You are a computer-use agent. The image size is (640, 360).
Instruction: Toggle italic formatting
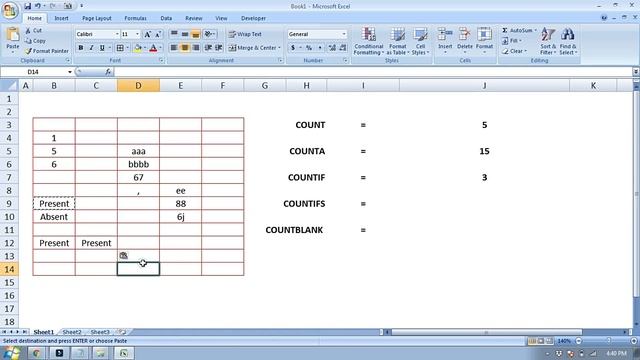coord(91,48)
